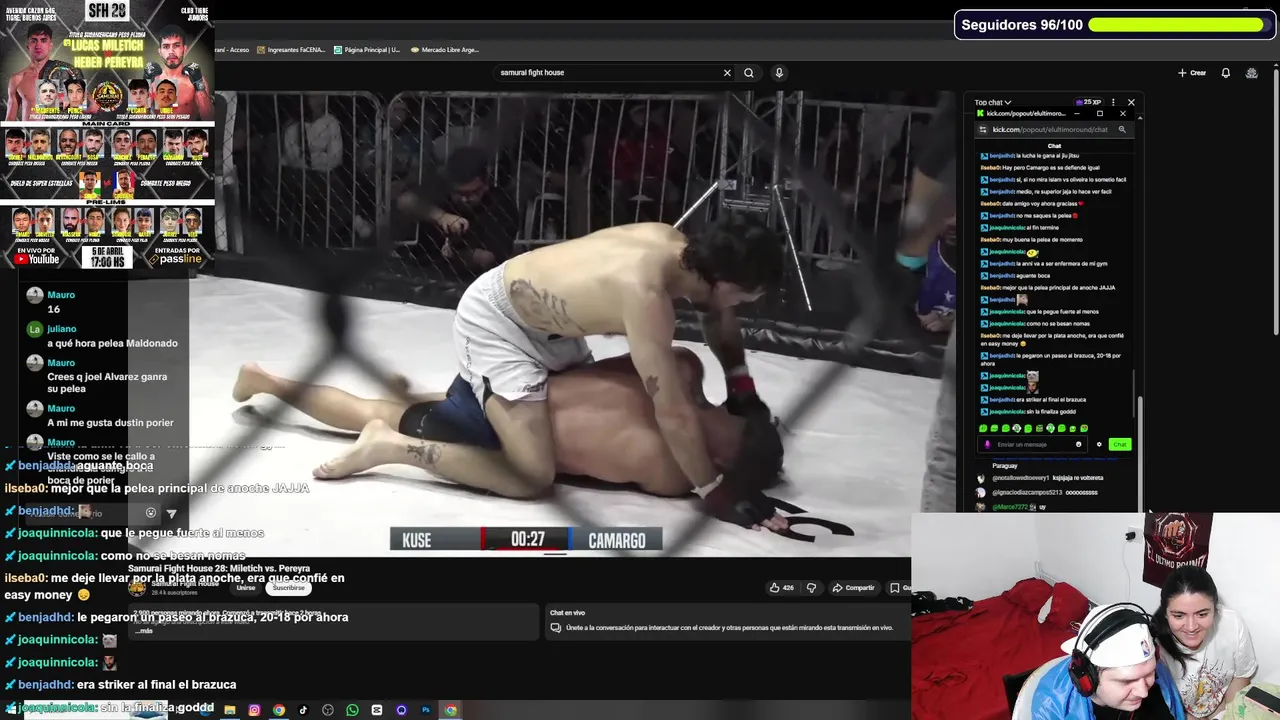Open Instagram from the taskbar
The width and height of the screenshot is (1280, 720).
coord(254,710)
